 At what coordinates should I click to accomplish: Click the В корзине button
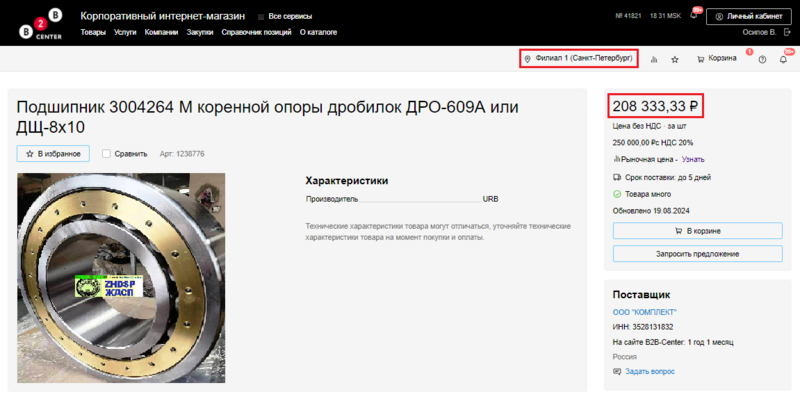point(697,231)
